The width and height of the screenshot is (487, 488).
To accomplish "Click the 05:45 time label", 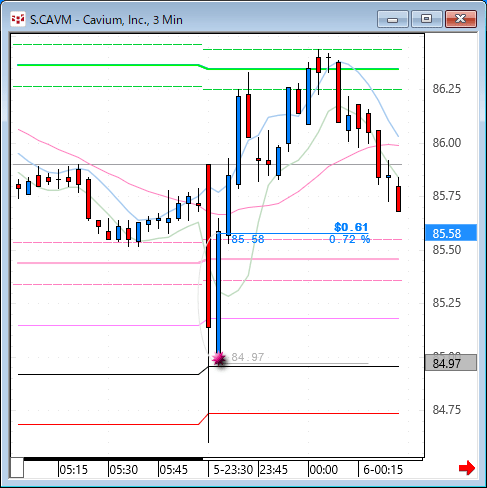I will point(174,470).
